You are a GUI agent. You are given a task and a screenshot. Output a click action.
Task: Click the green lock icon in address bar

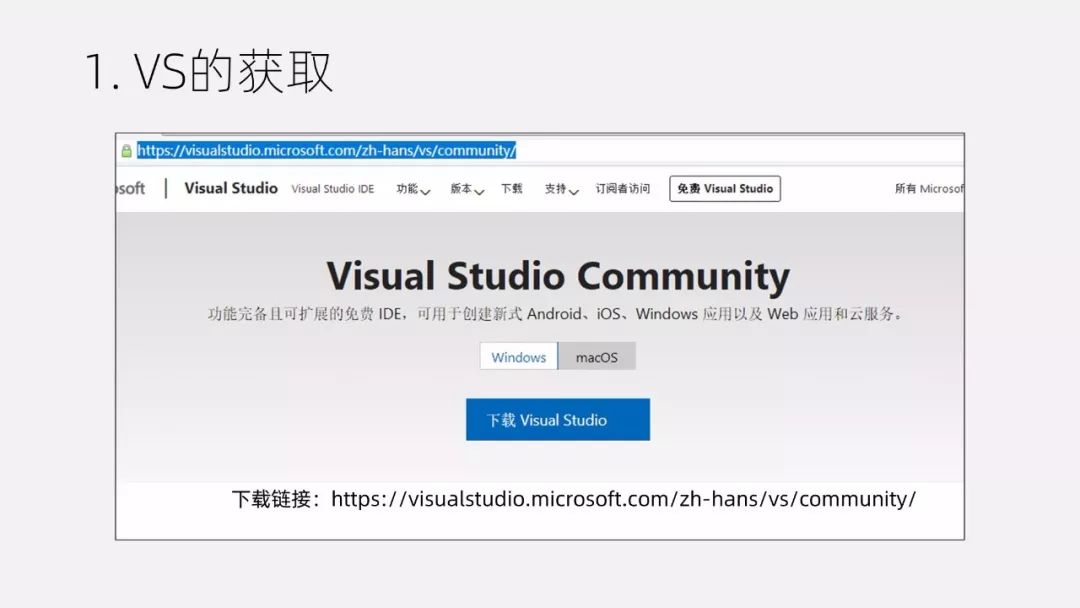click(126, 151)
